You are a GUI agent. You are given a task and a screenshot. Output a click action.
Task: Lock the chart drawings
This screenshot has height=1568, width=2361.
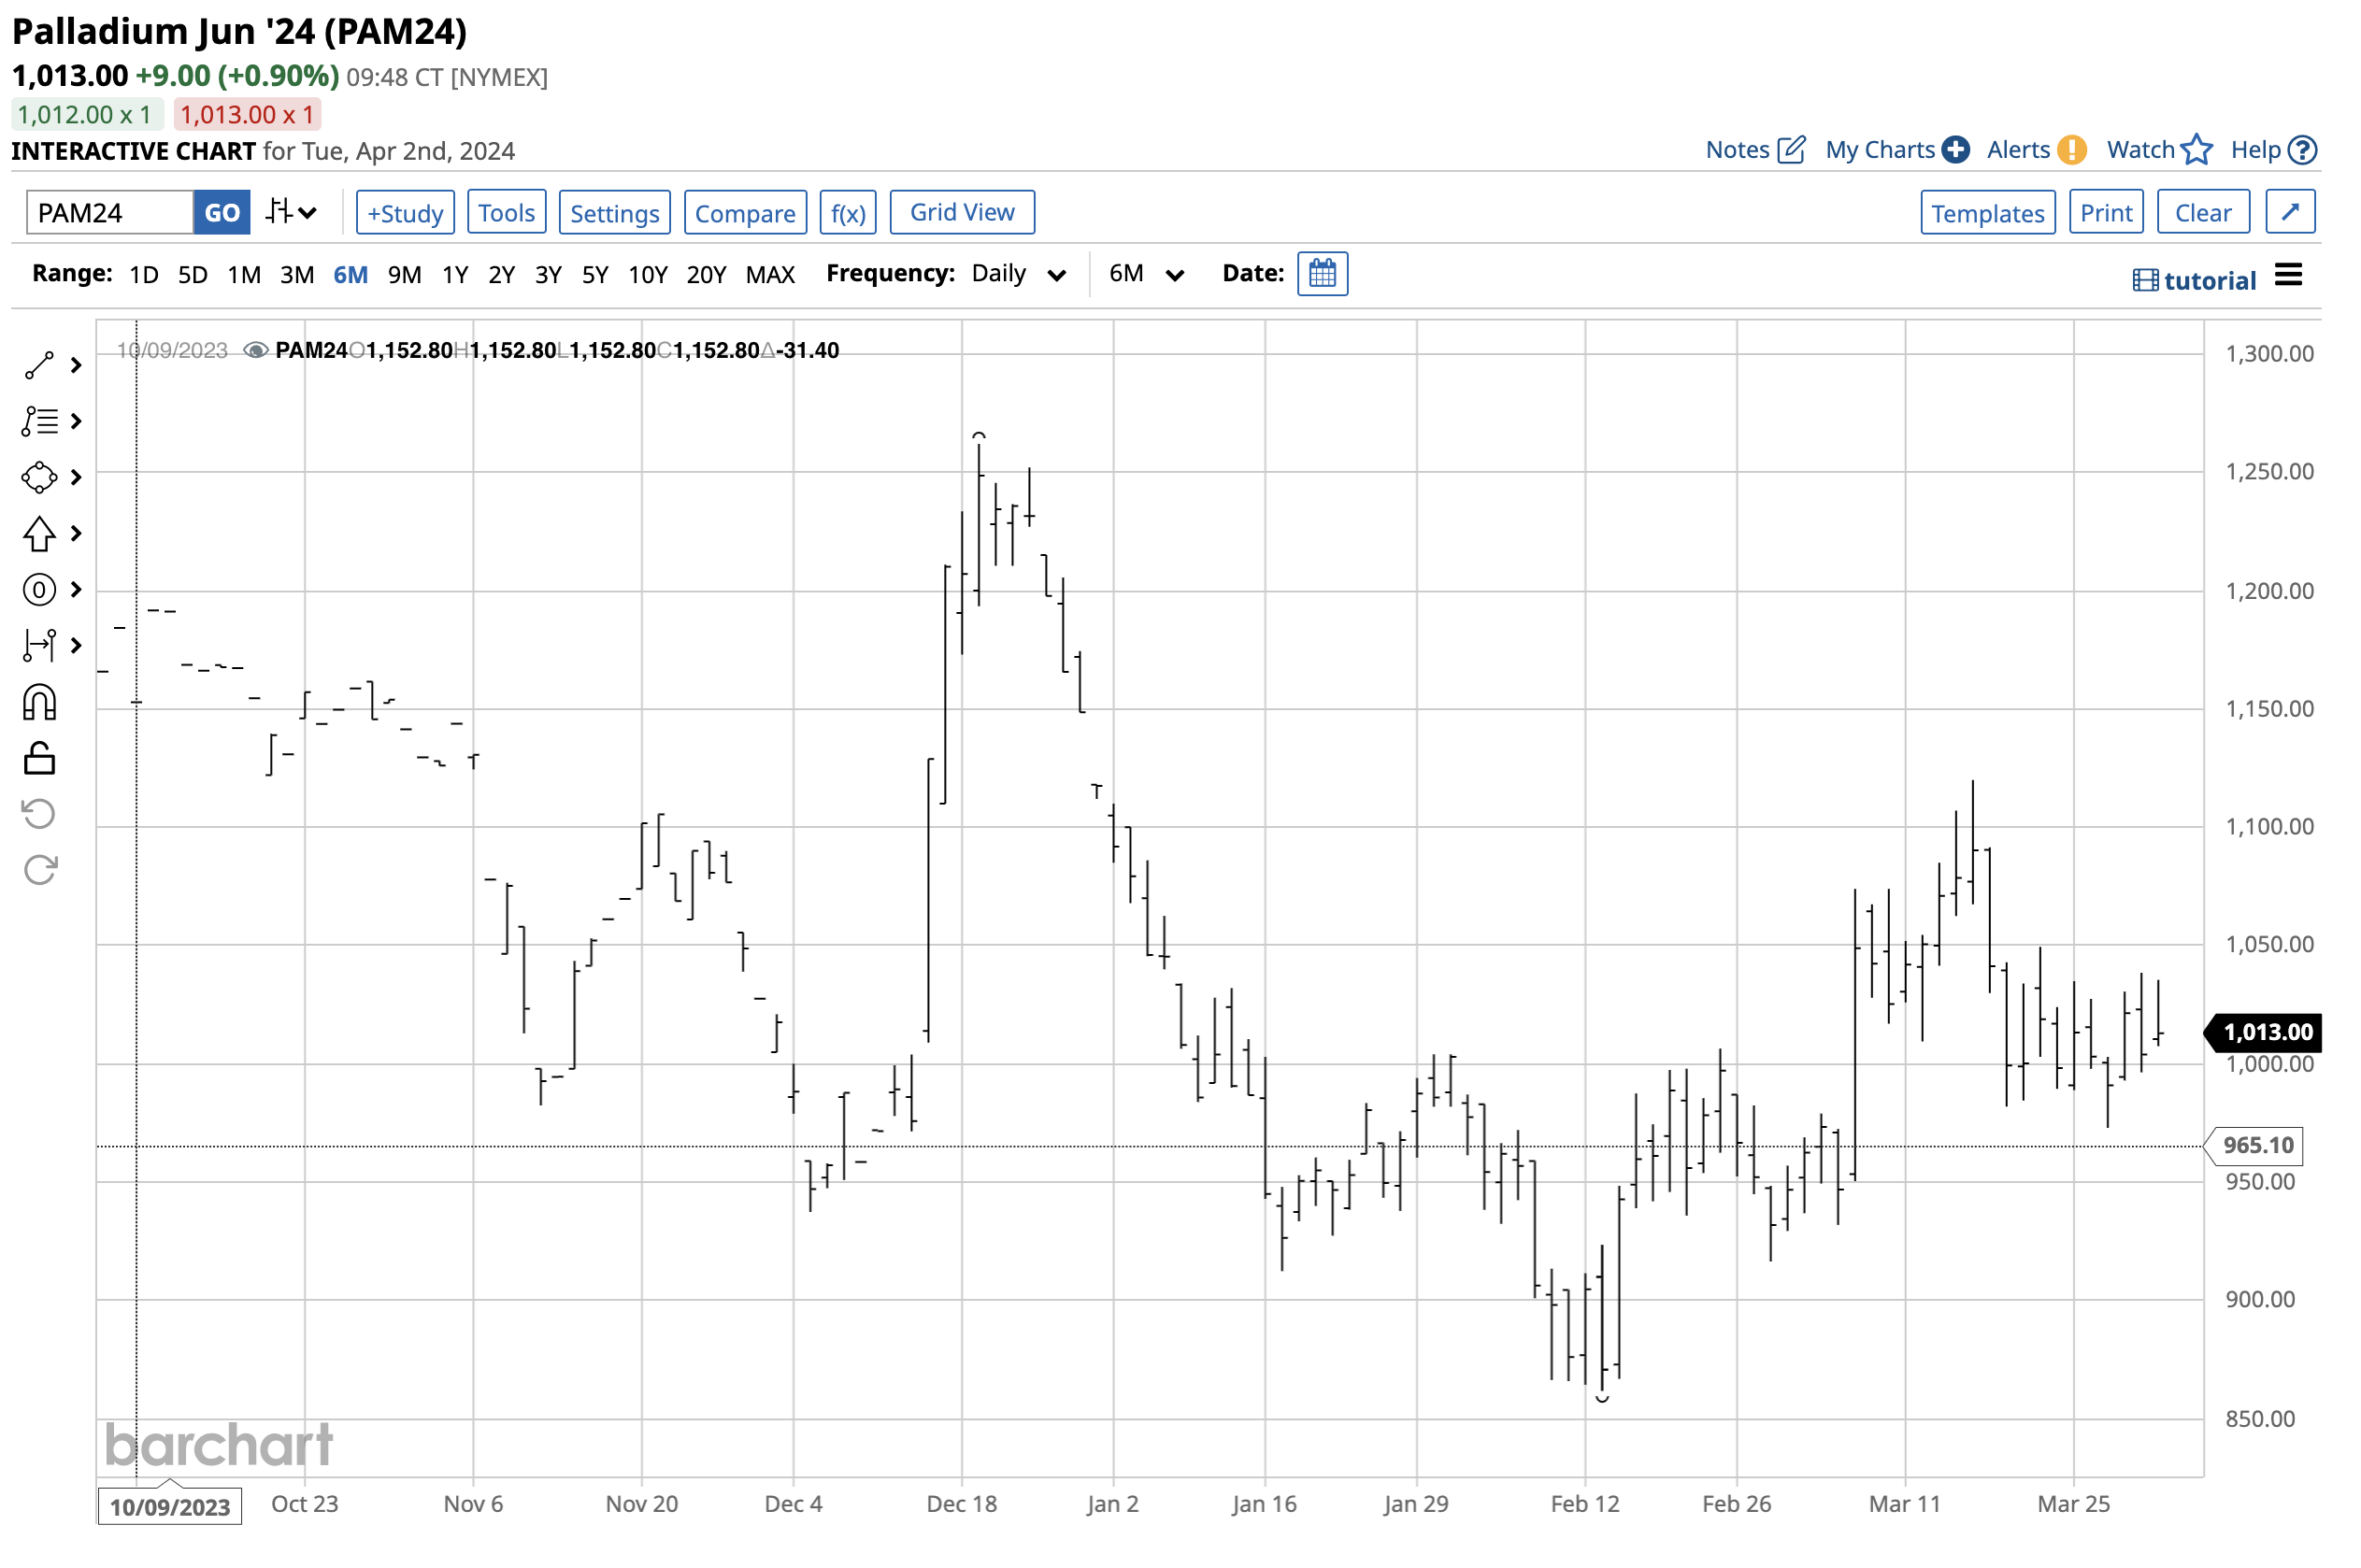coord(38,757)
